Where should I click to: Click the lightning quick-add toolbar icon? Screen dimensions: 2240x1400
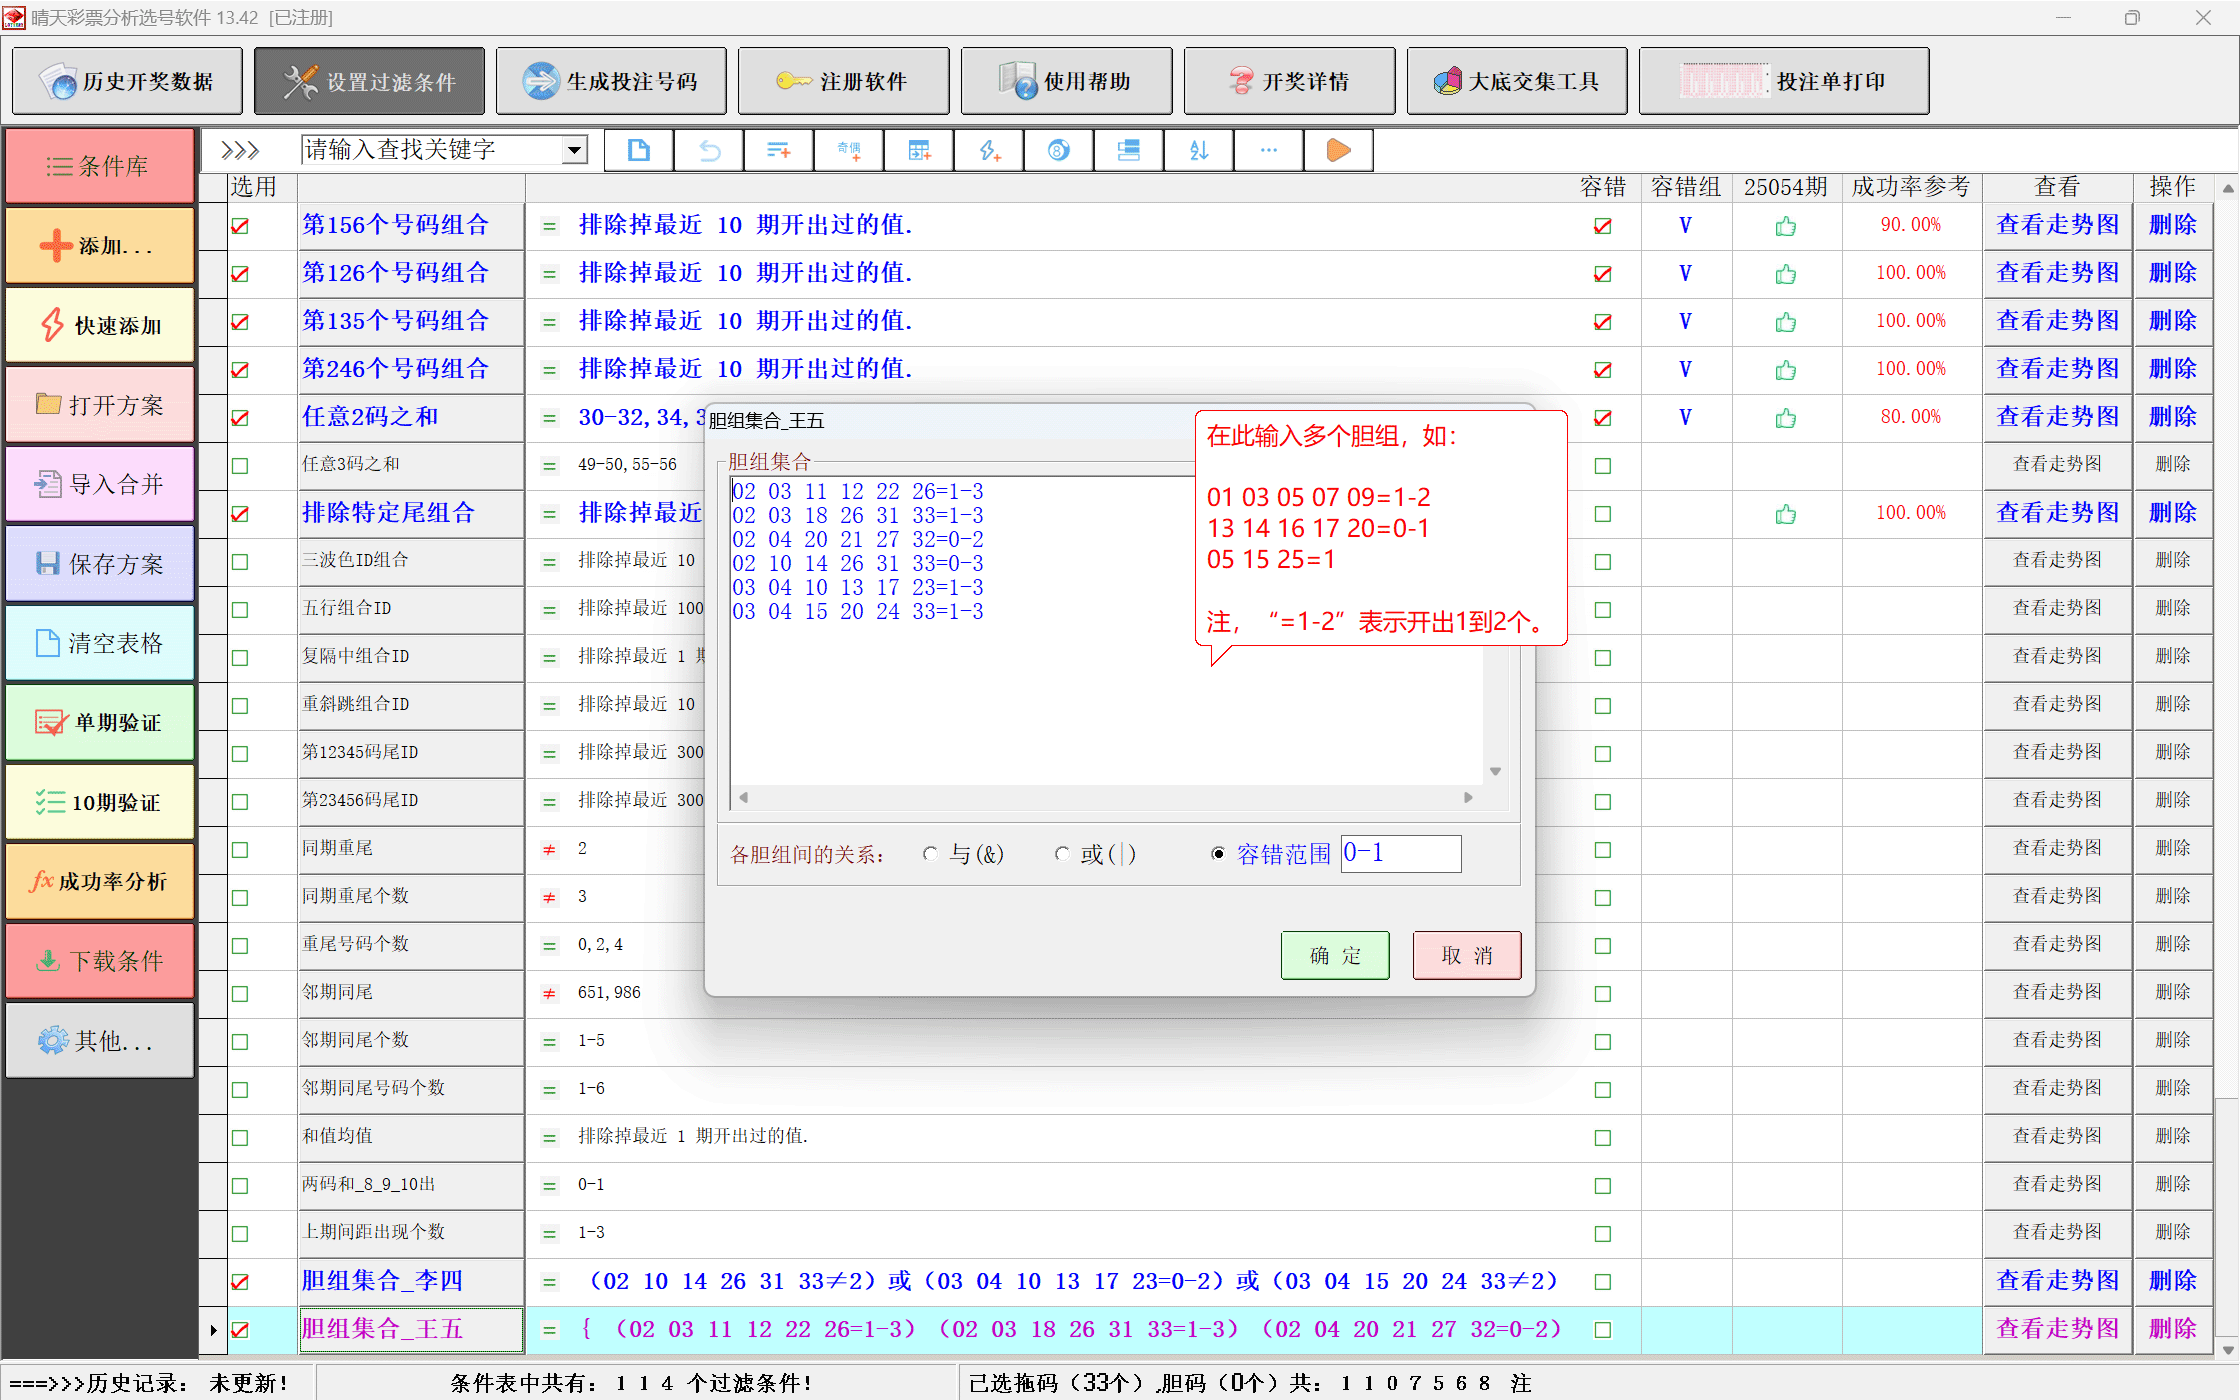[x=988, y=150]
